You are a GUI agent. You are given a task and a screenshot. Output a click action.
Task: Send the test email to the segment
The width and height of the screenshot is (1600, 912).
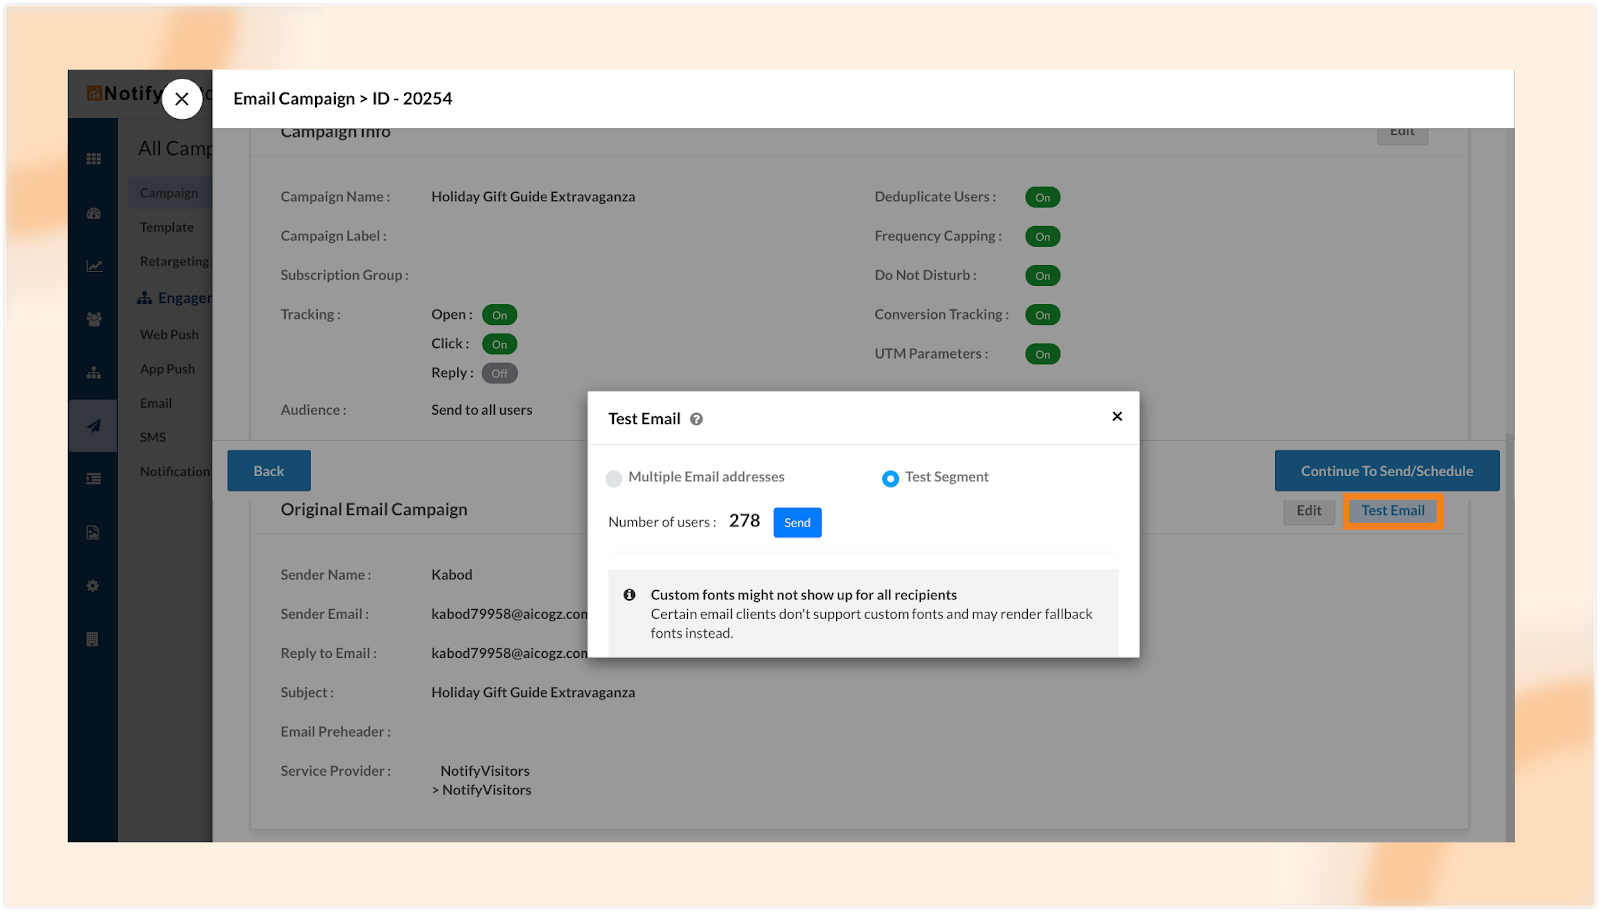click(797, 523)
